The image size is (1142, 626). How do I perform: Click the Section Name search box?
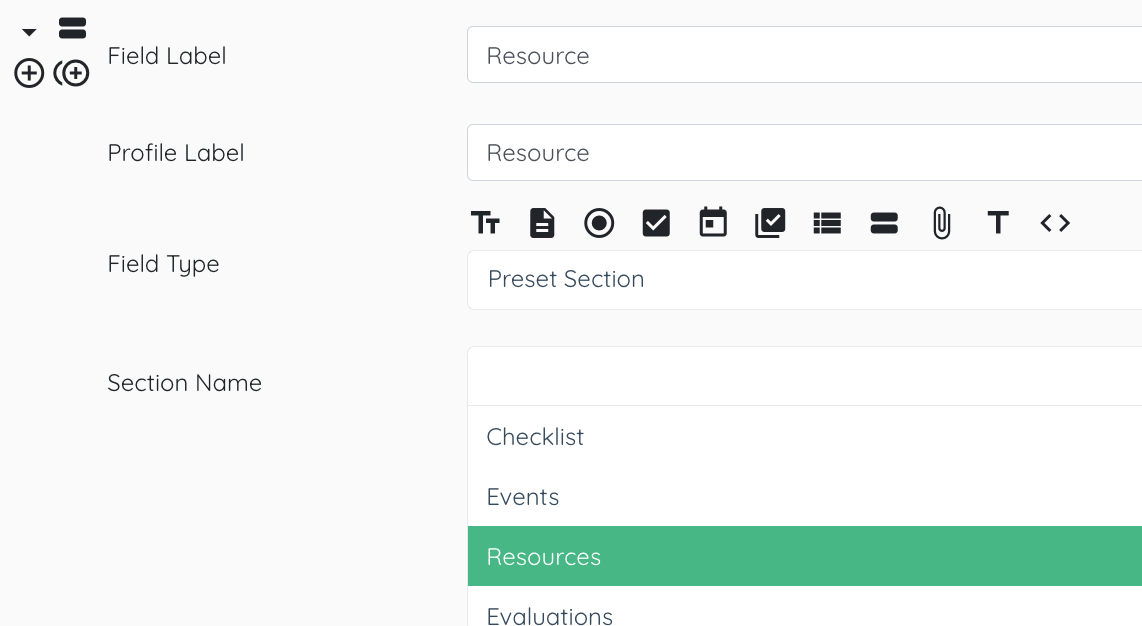coord(805,376)
